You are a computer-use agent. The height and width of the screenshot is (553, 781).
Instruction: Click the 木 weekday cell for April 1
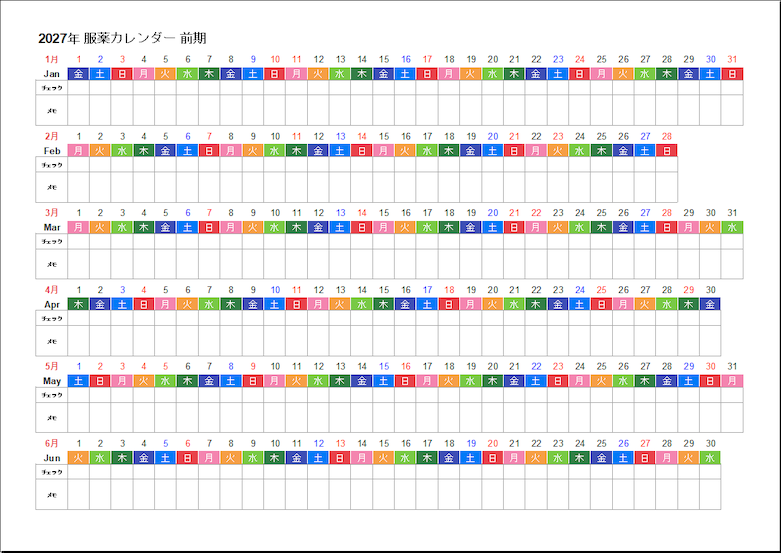(x=78, y=304)
